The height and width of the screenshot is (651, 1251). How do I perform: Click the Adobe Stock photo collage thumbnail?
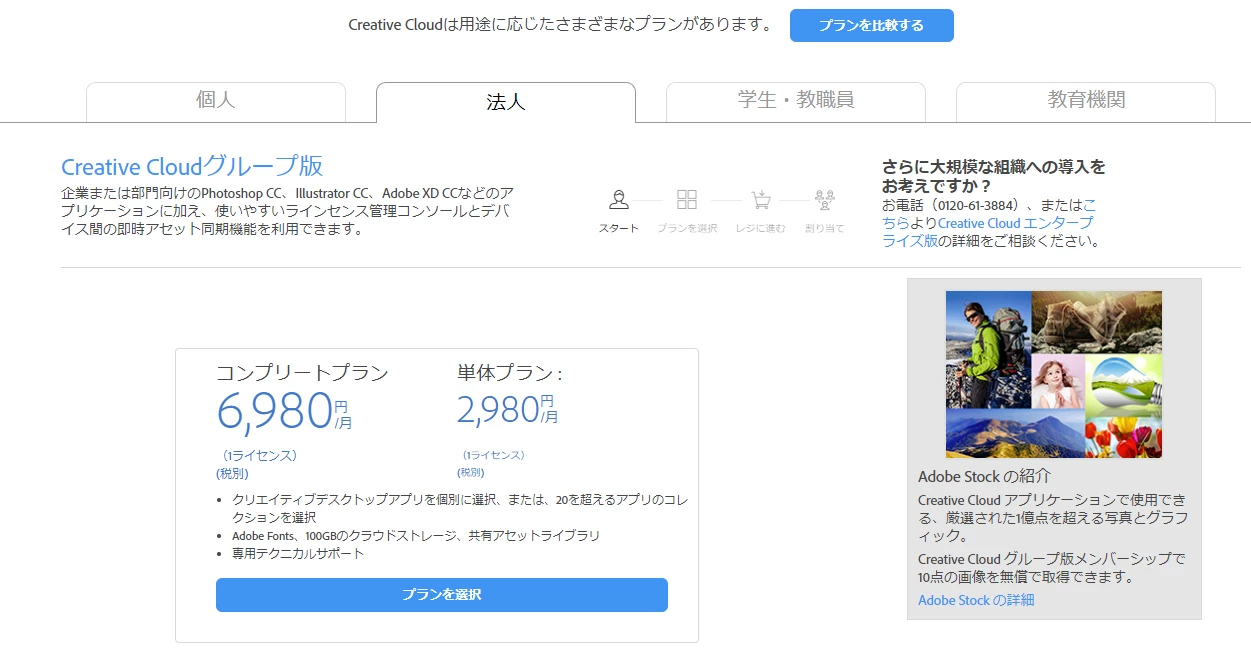coord(1054,374)
